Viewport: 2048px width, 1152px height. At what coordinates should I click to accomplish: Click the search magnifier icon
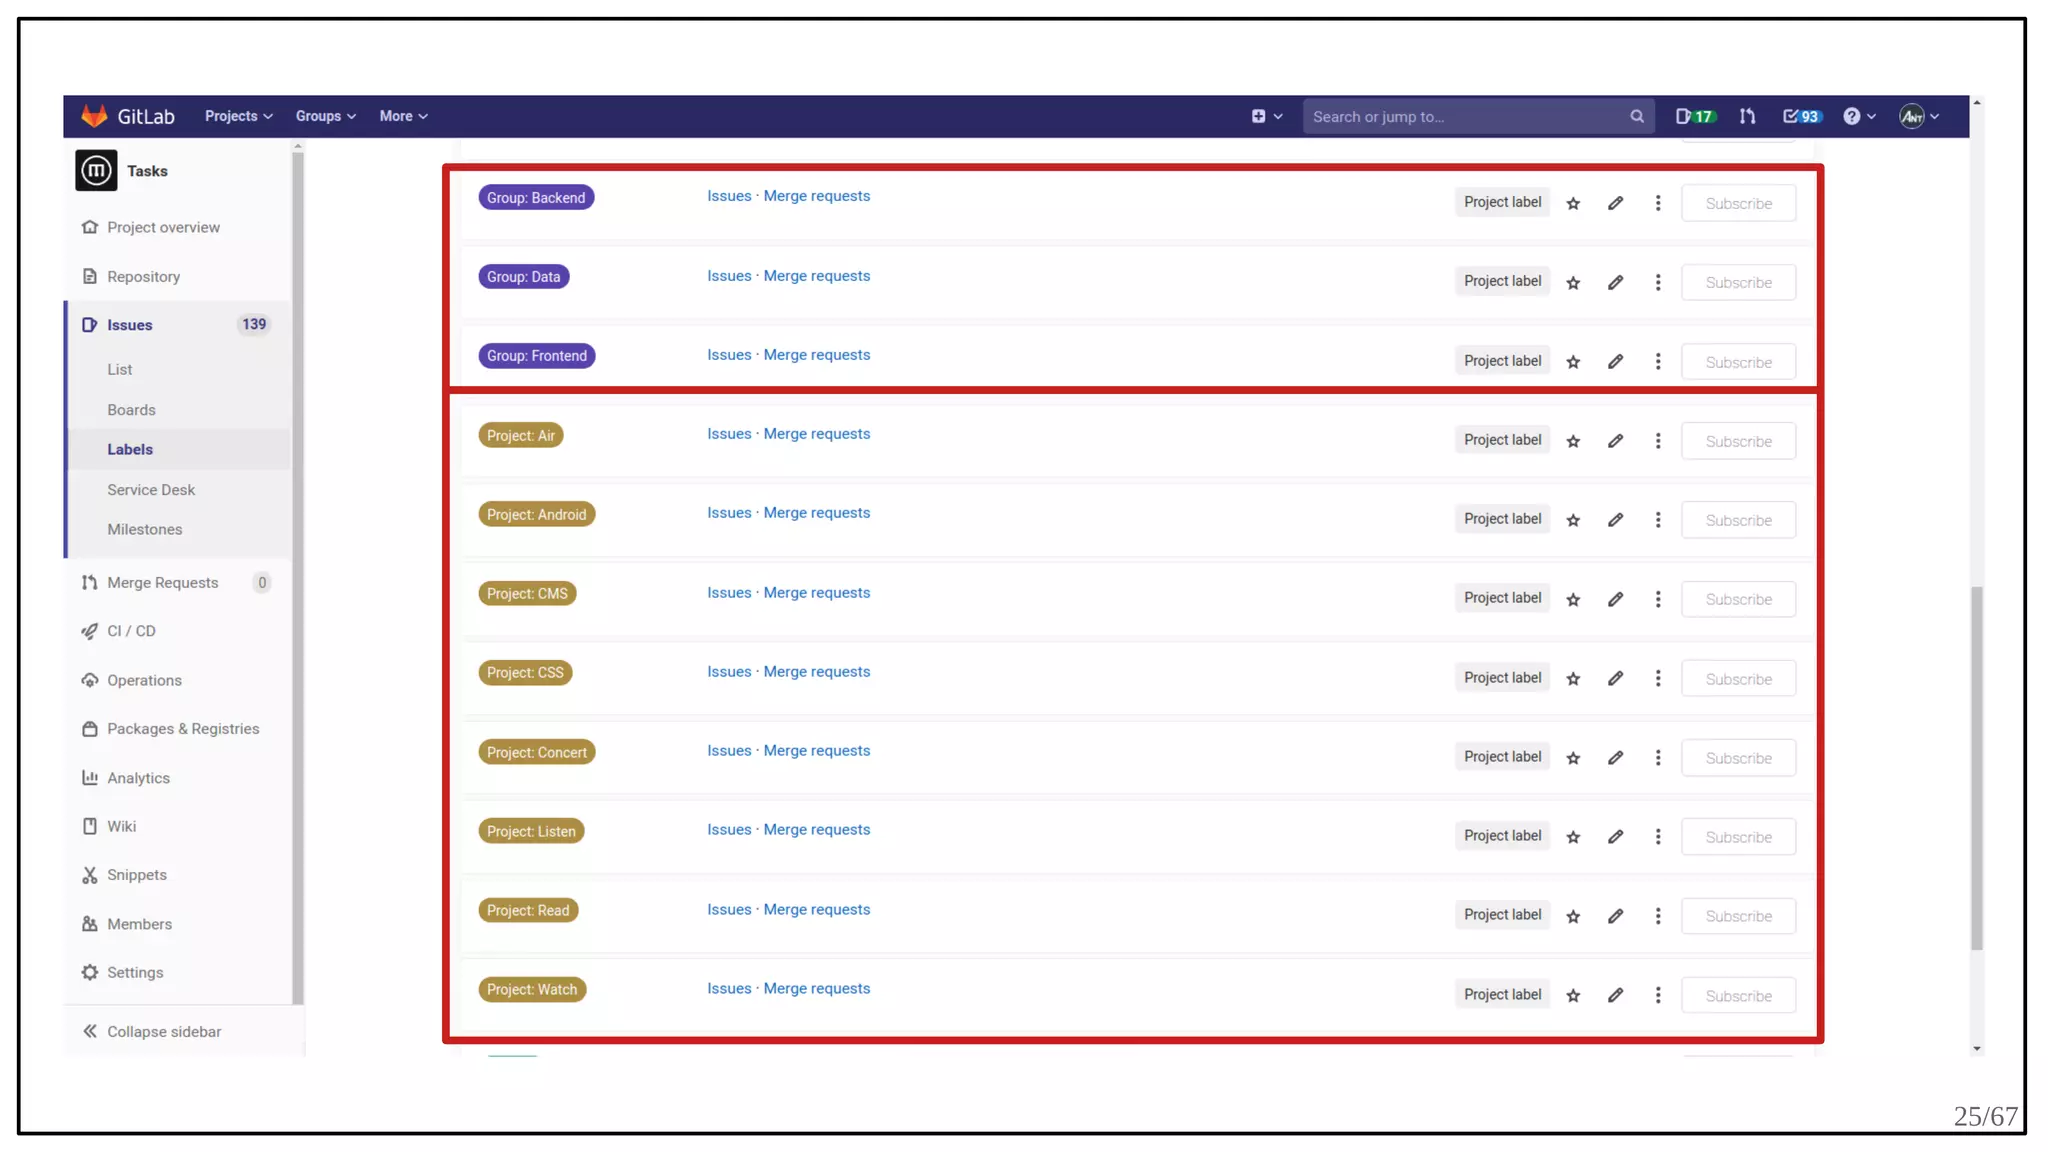pyautogui.click(x=1636, y=116)
